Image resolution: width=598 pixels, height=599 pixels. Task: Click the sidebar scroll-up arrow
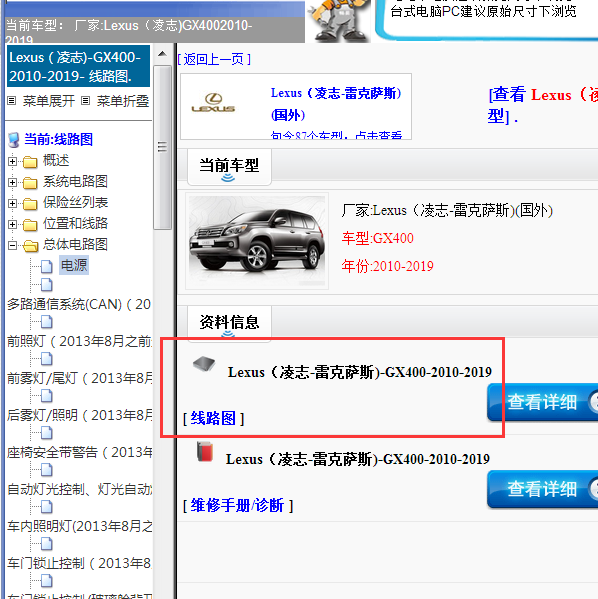point(162,54)
